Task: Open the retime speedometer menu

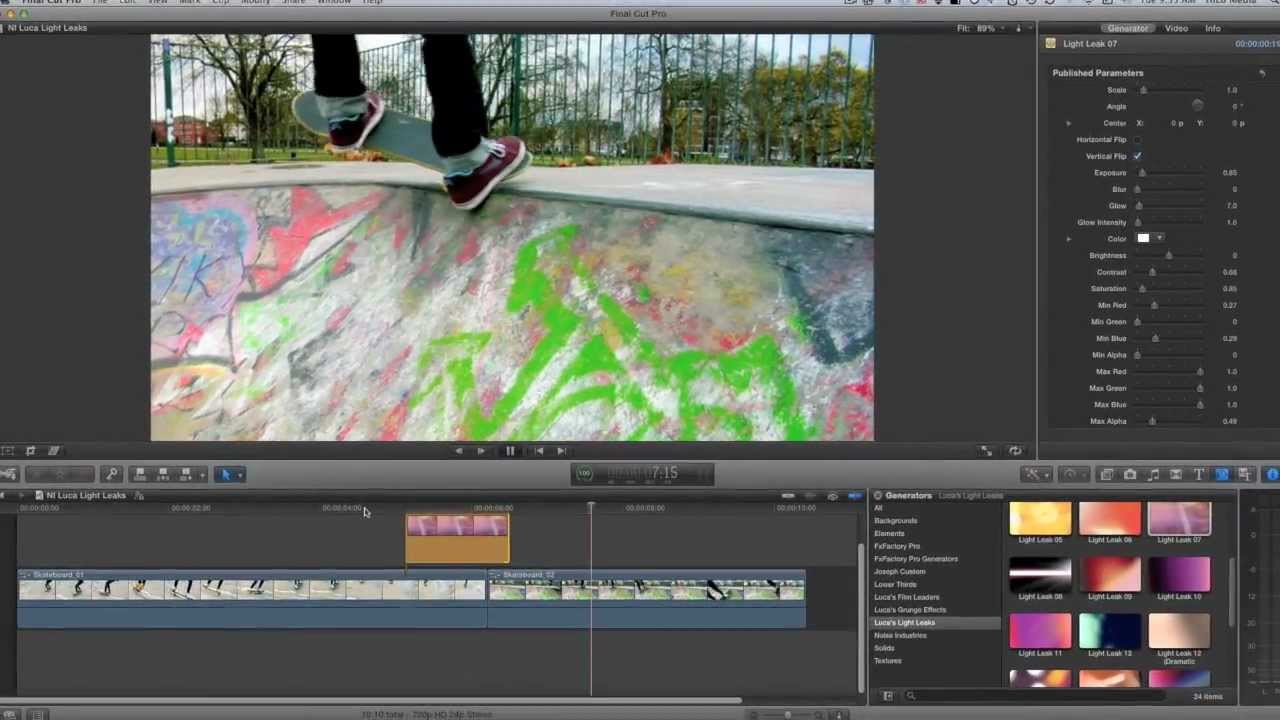Action: pos(1073,475)
